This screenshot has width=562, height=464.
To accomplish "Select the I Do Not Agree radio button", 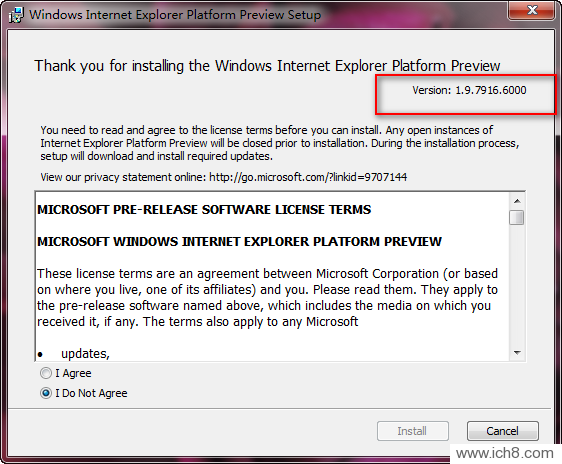I will pos(46,393).
